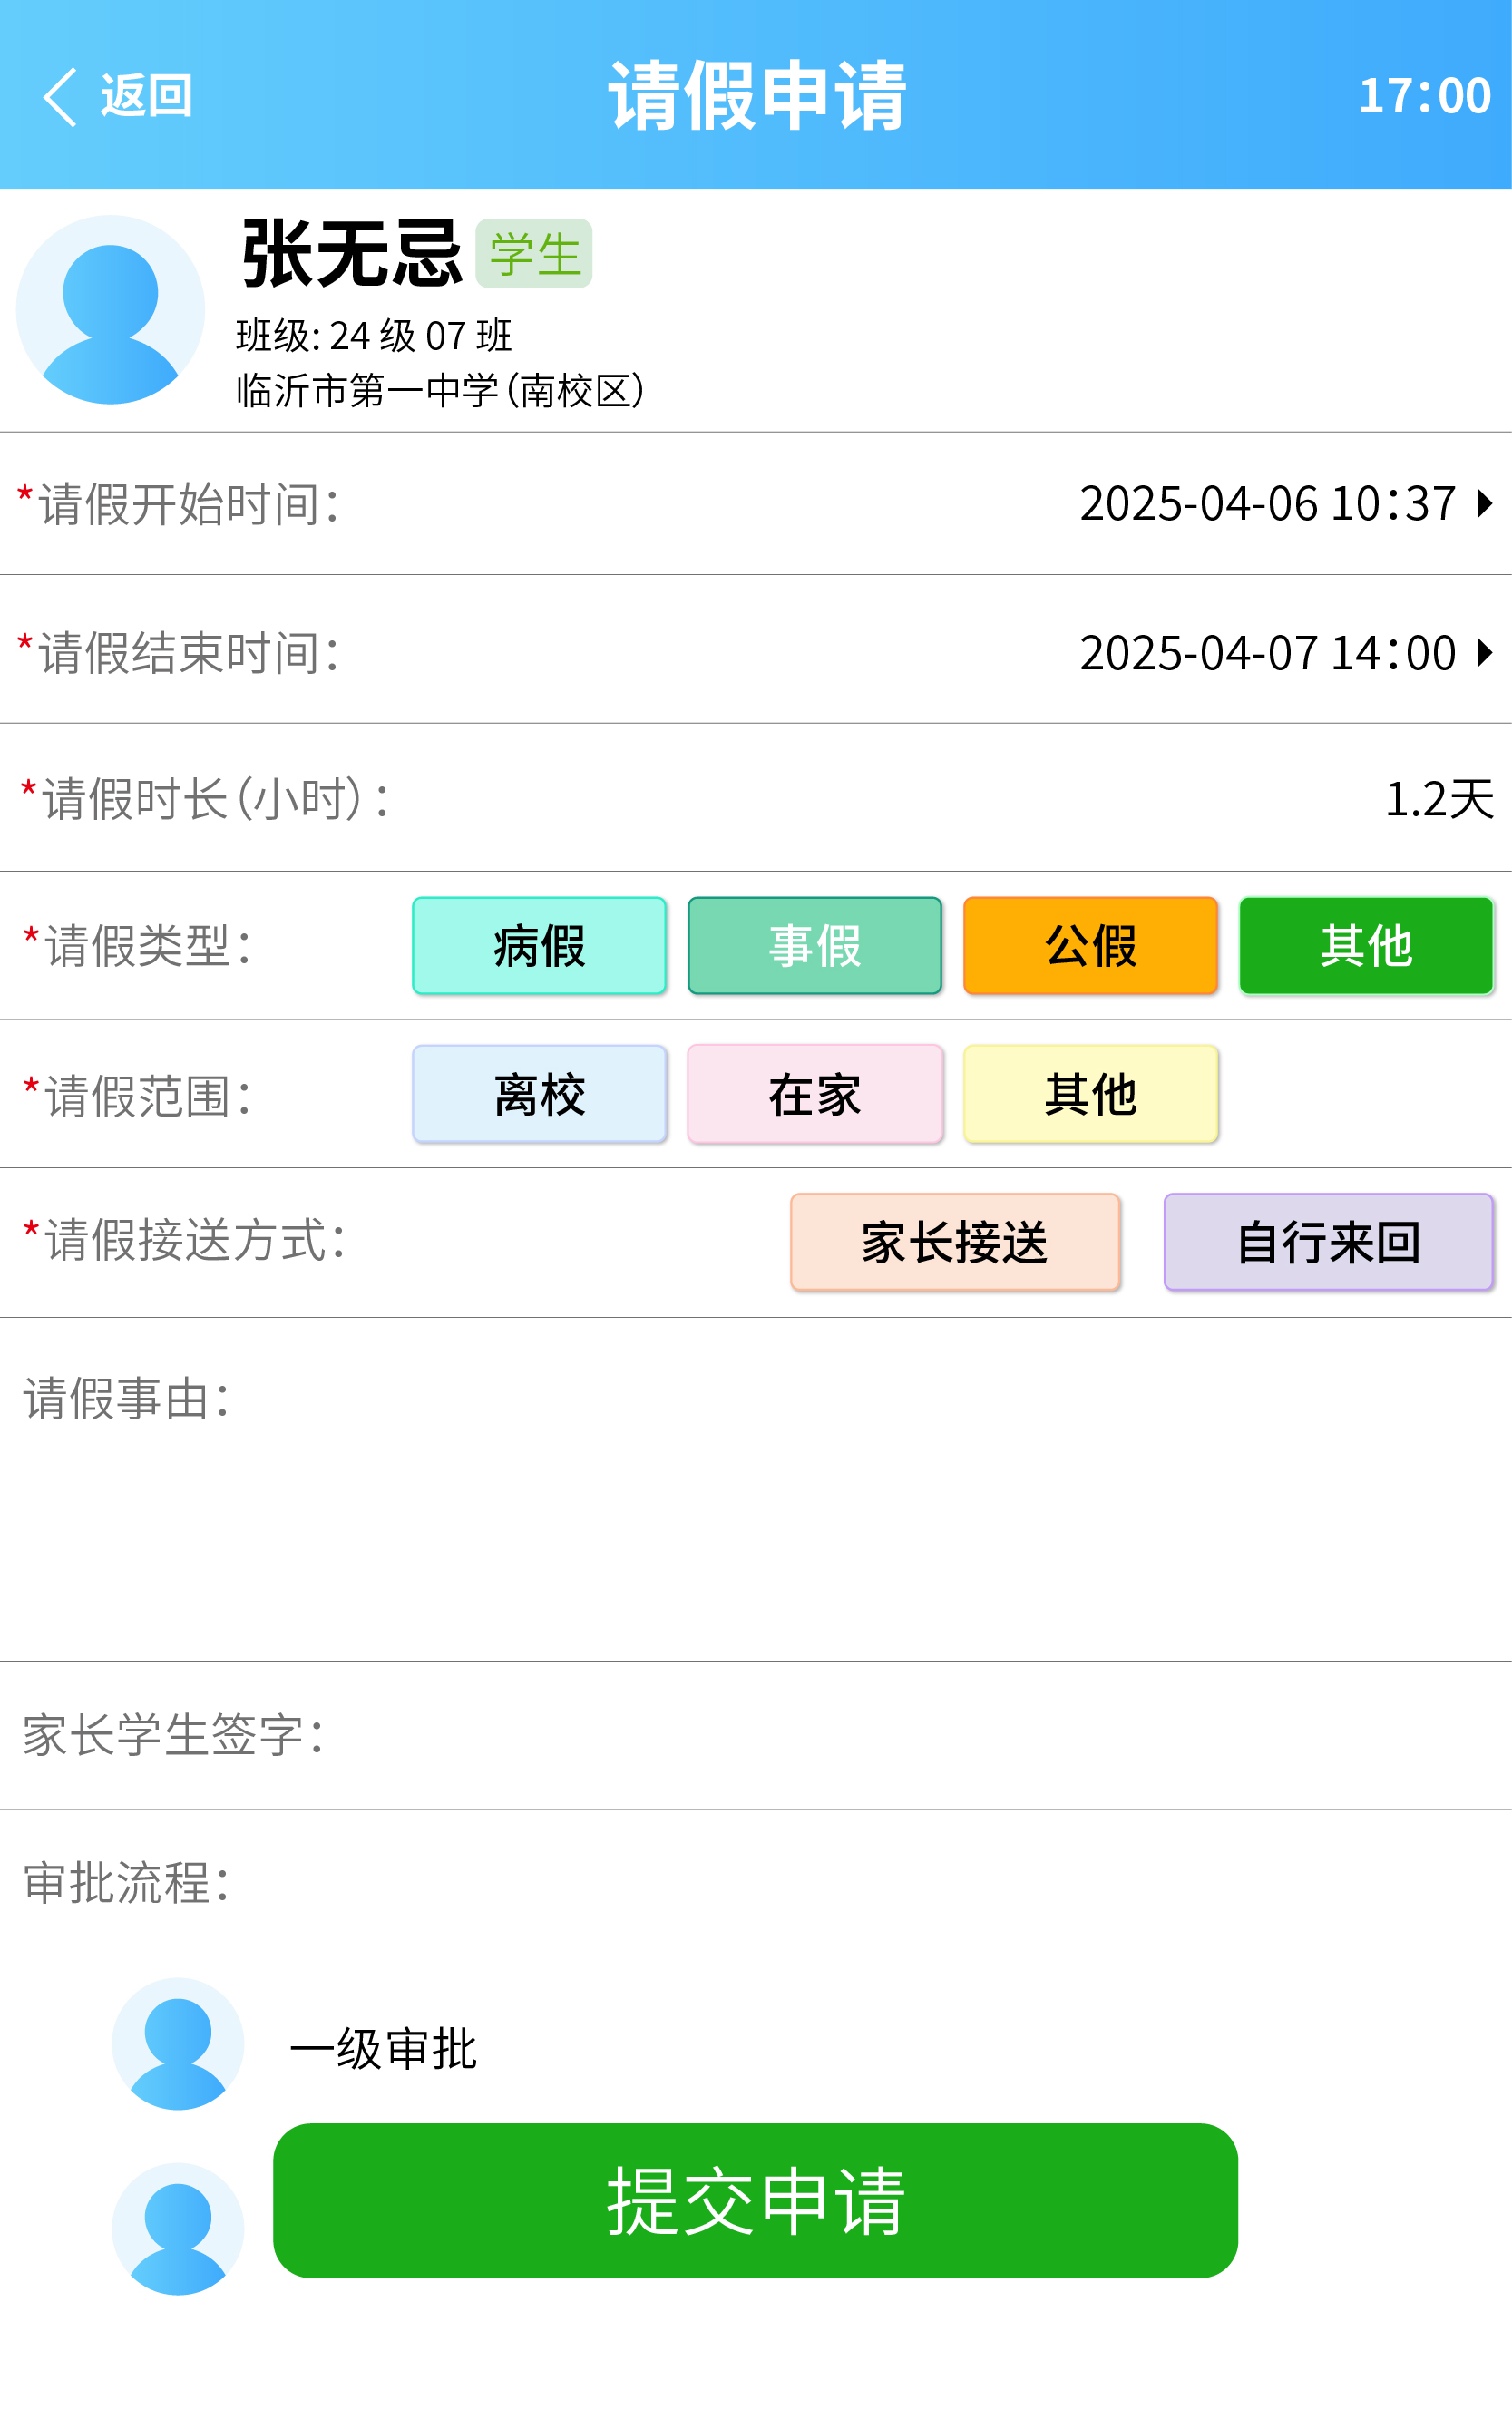Tap the student profile avatar

(110, 310)
